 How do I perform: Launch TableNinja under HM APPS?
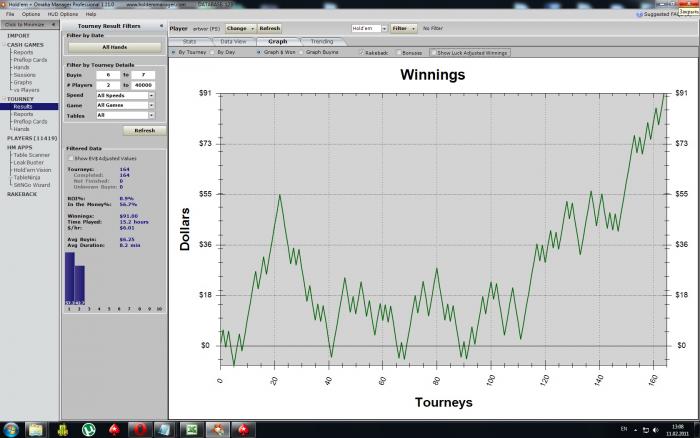[26, 177]
